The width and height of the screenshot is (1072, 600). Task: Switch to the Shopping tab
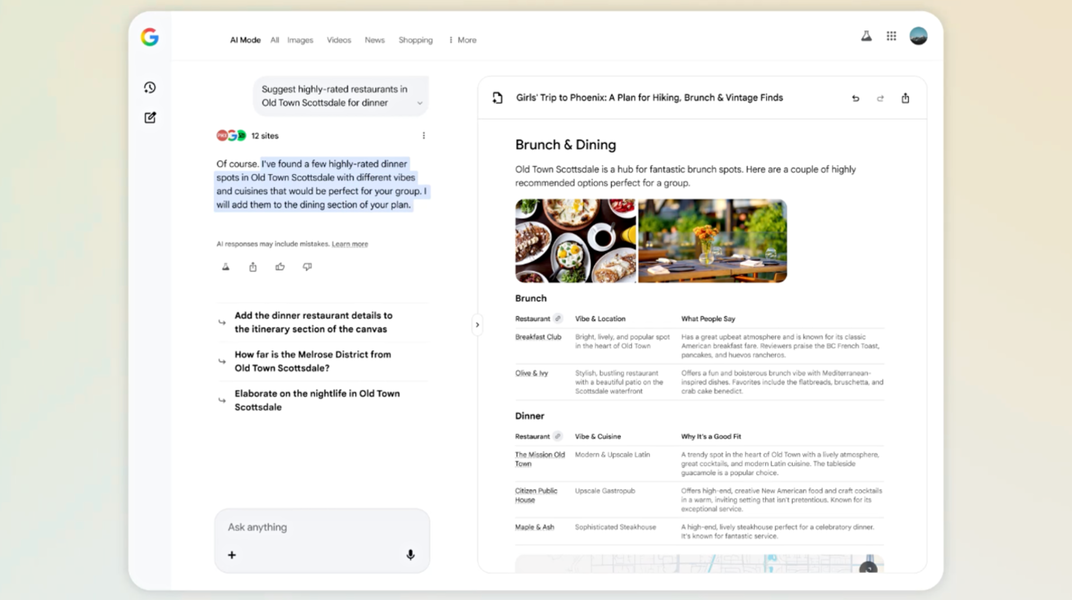click(415, 40)
